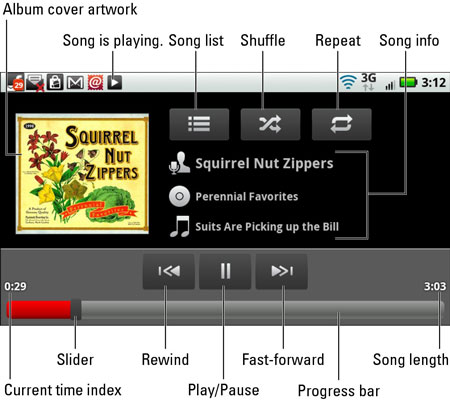Tap the artist name Squirrel Nut Zippers
The height and width of the screenshot is (400, 450).
(x=264, y=163)
